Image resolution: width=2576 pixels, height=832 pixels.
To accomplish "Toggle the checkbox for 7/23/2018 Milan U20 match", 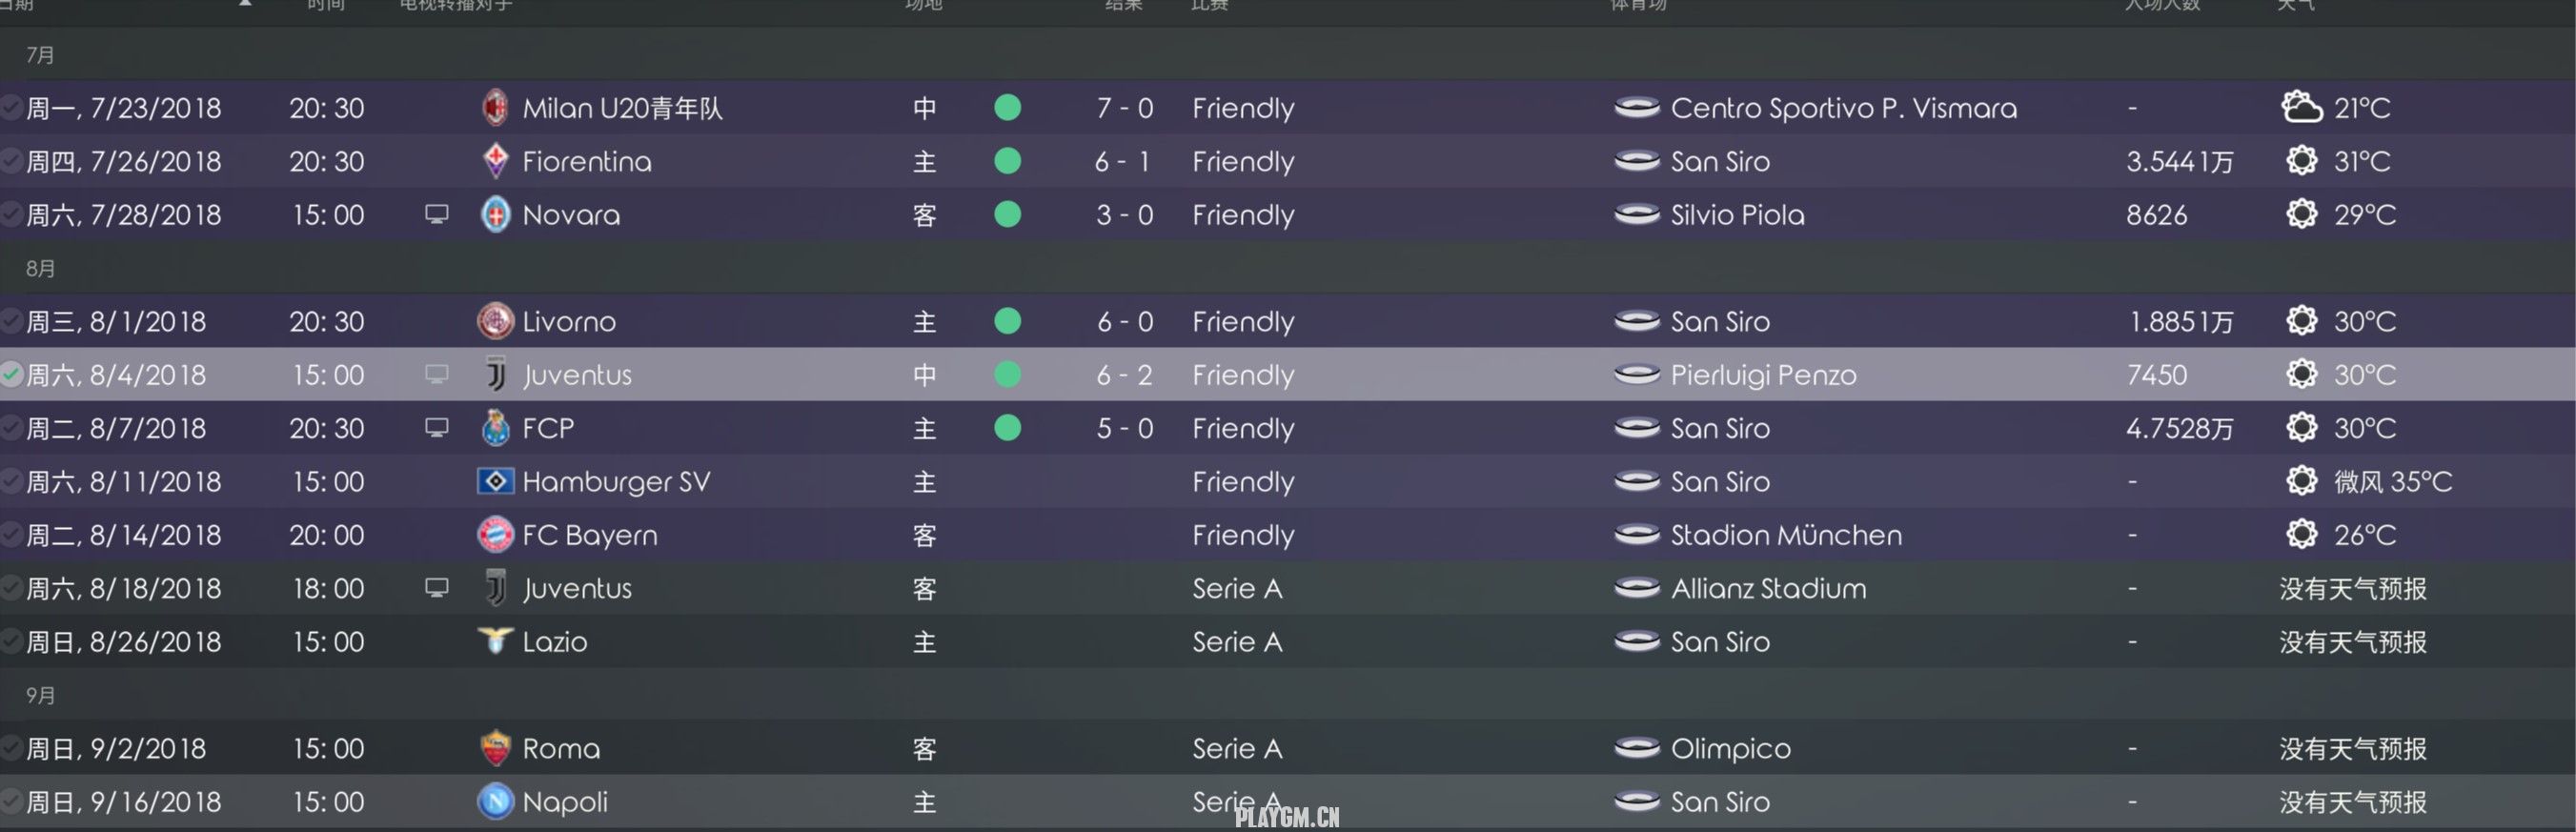I will [x=11, y=108].
